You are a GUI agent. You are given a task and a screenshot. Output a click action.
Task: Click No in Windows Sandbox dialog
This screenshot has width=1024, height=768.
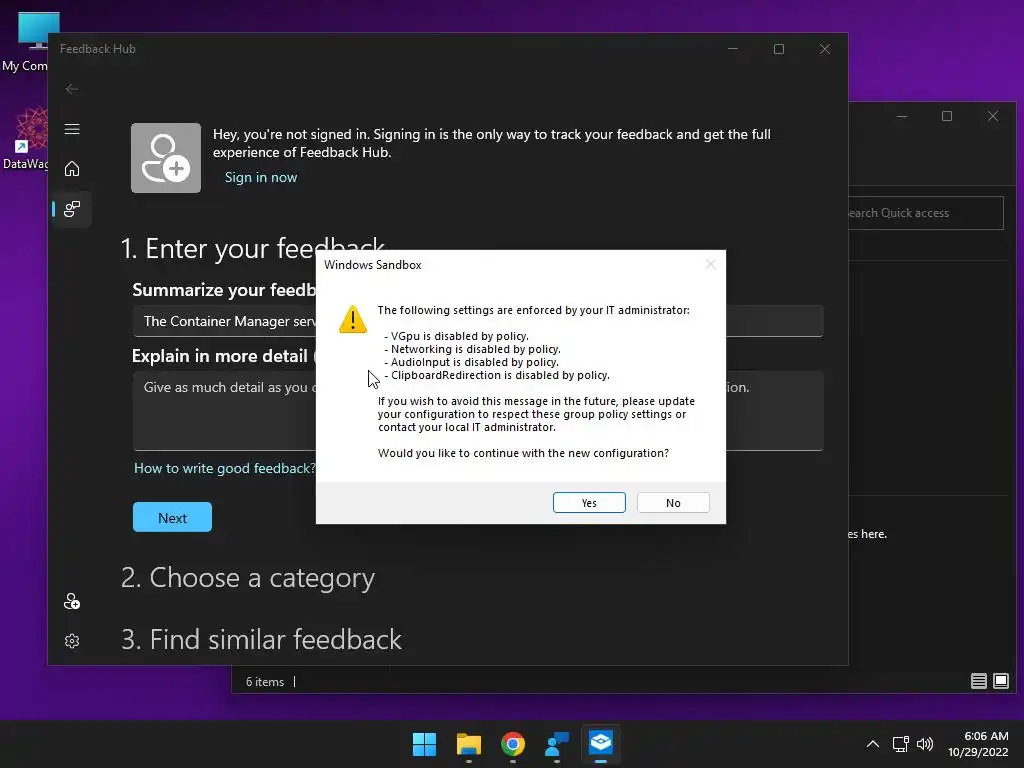click(x=673, y=502)
